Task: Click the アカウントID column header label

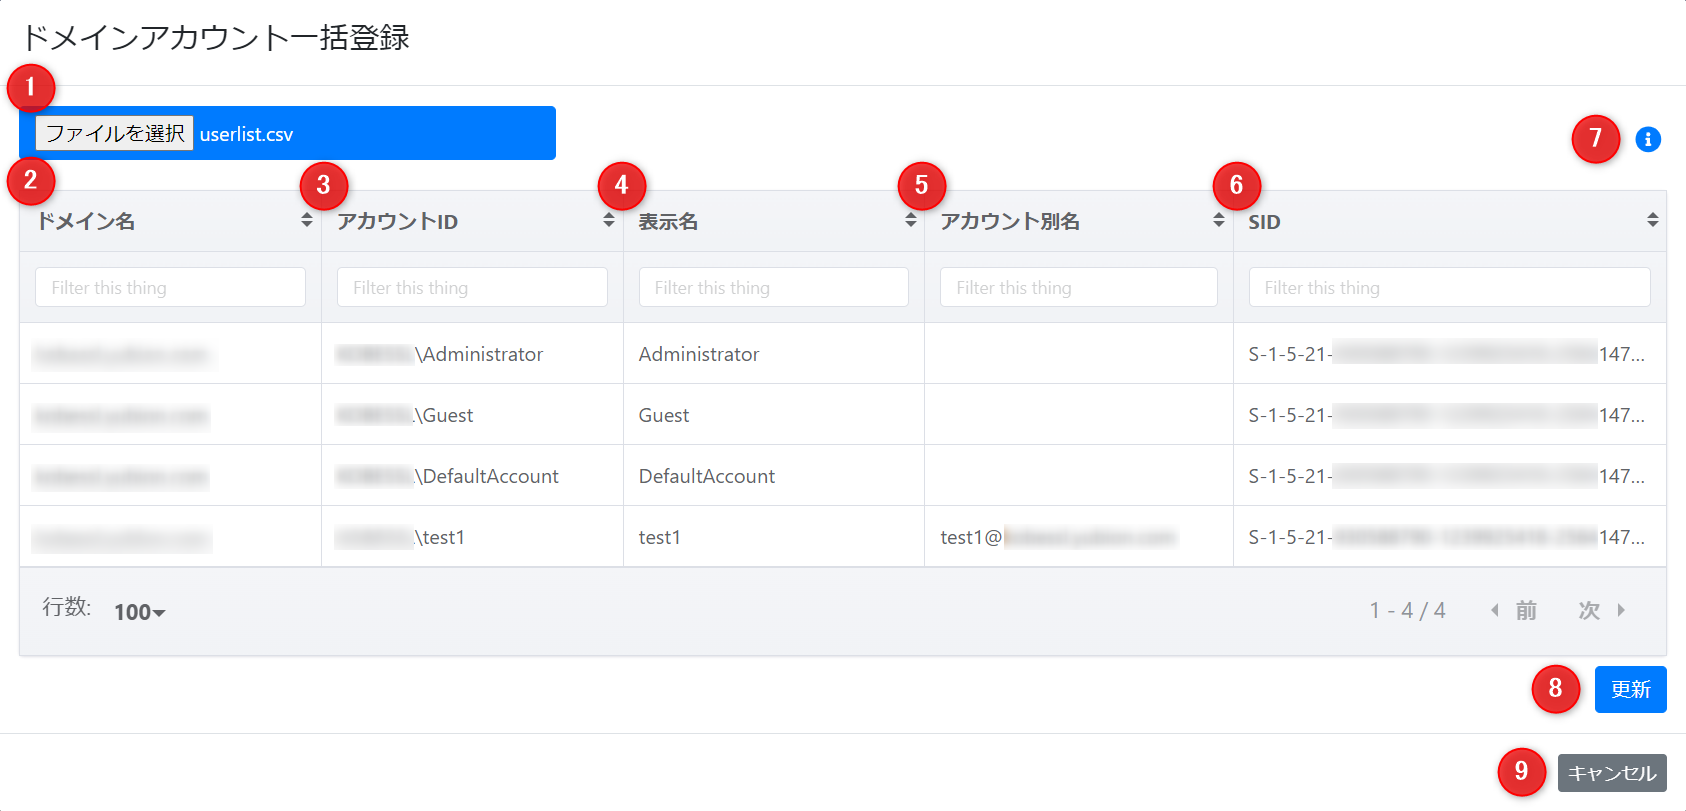Action: click(x=397, y=221)
